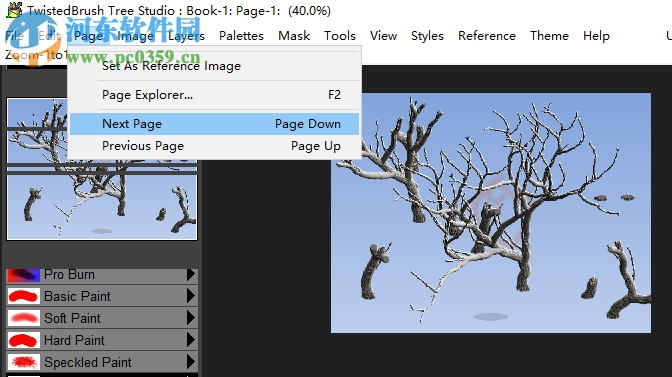Select Next Page menu entry

214,124
